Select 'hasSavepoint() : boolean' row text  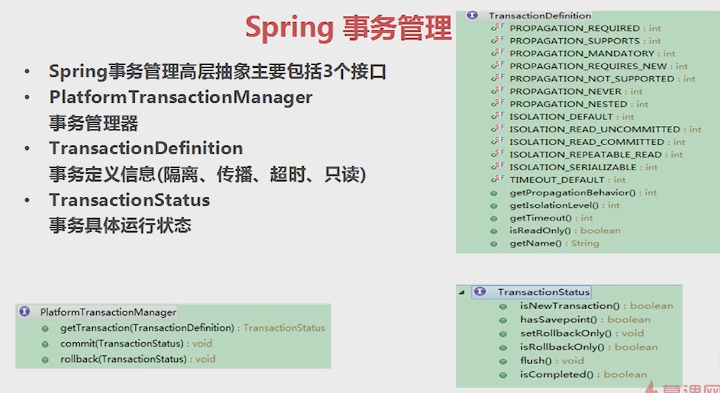click(585, 320)
